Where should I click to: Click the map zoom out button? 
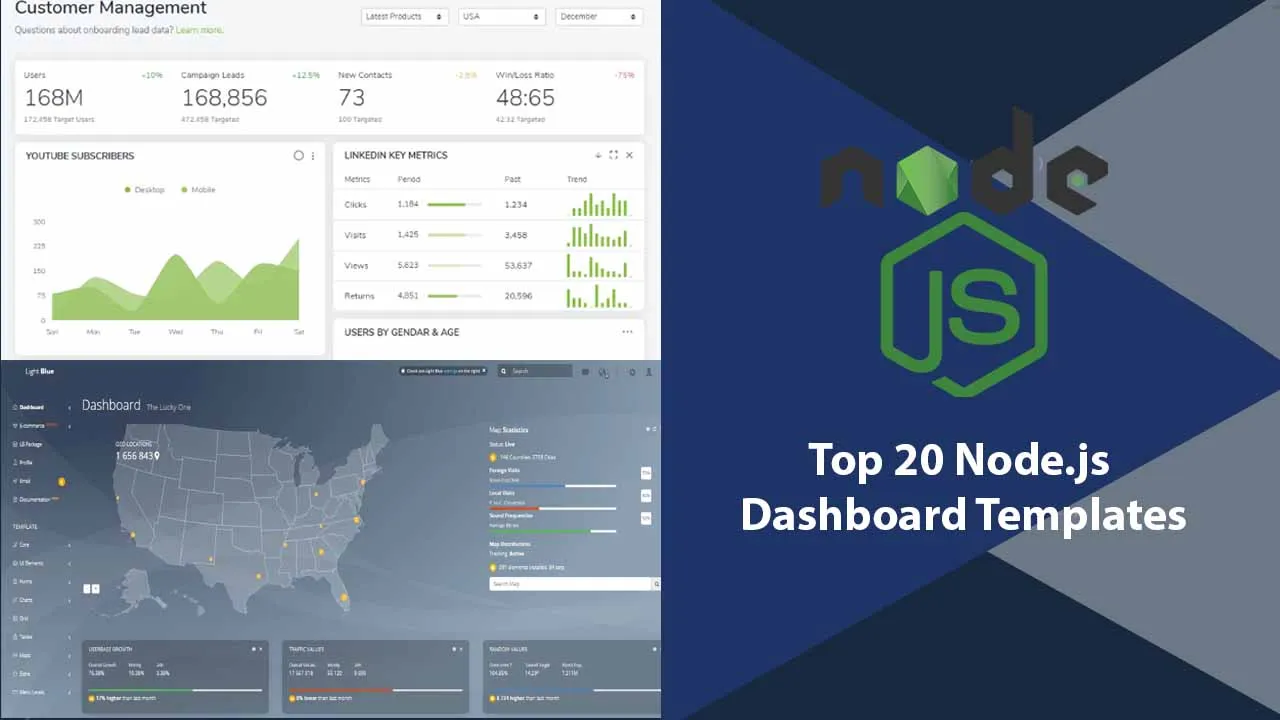[x=87, y=589]
